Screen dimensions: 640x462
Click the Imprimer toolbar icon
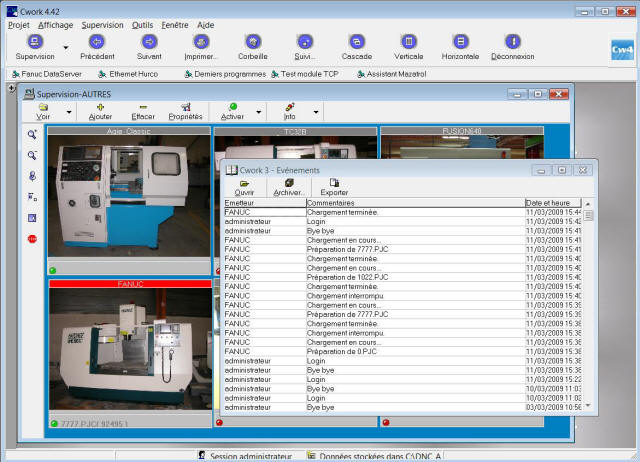pos(201,42)
